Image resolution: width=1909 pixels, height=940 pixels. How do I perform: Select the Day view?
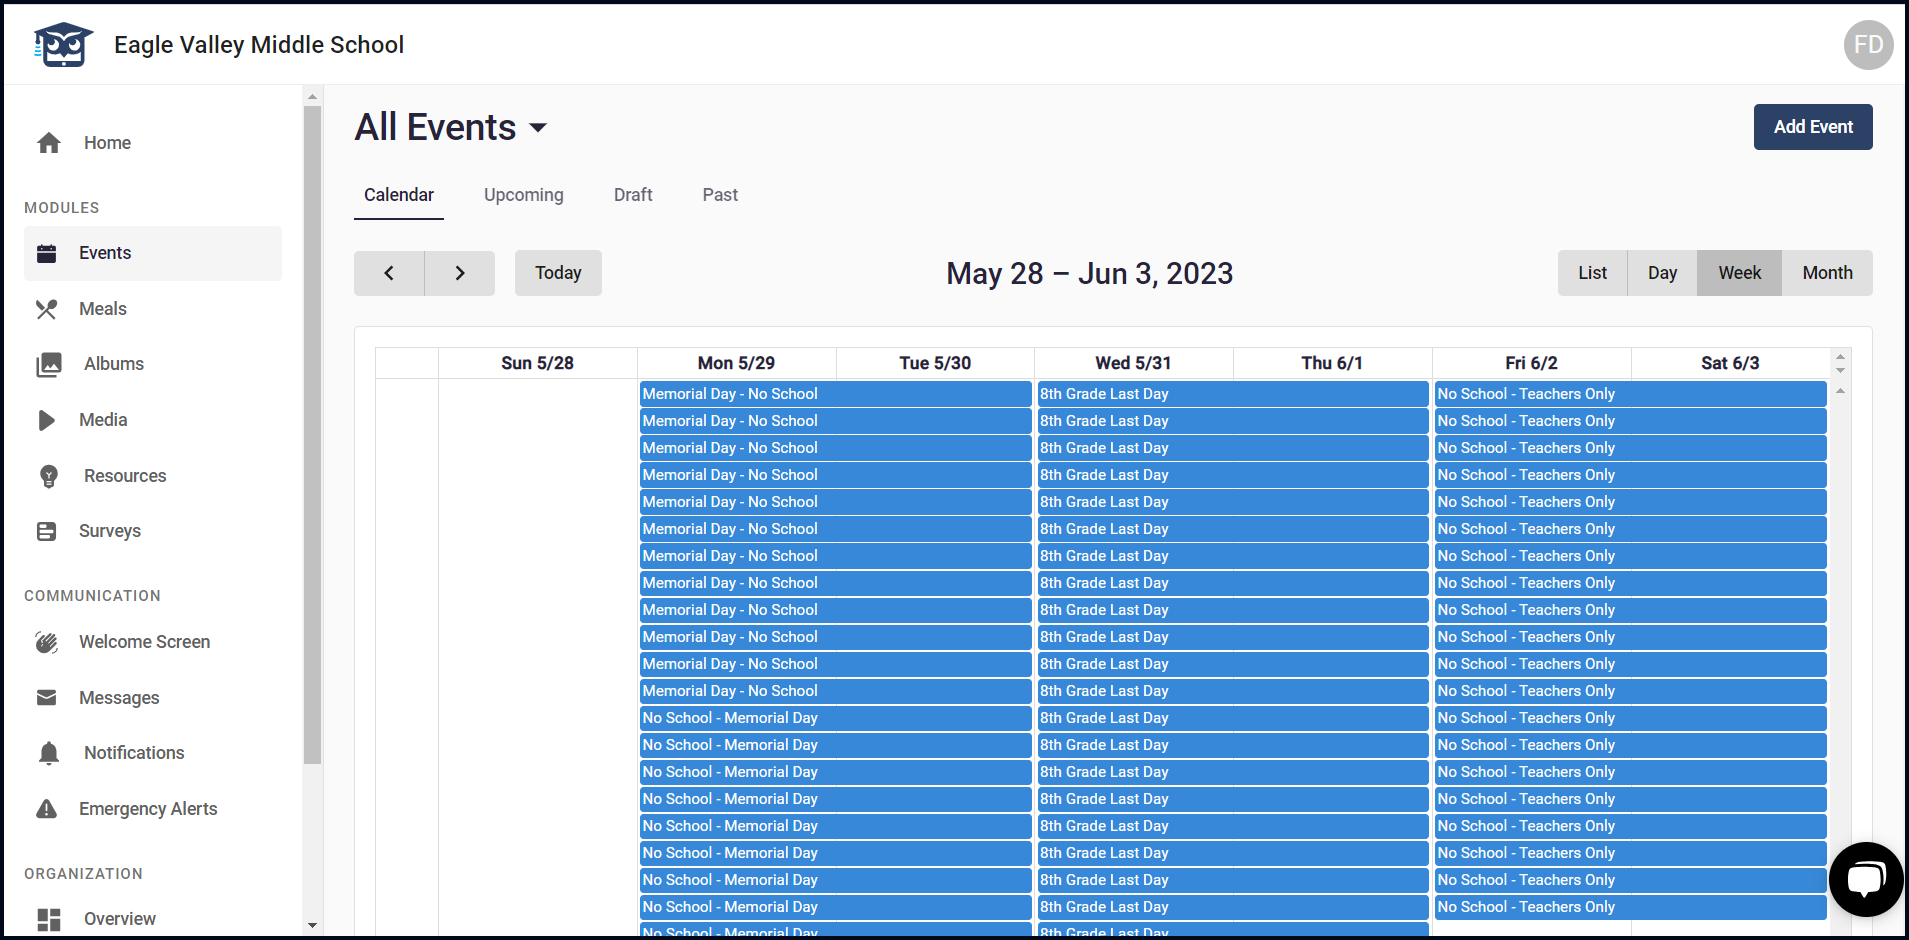click(x=1663, y=273)
